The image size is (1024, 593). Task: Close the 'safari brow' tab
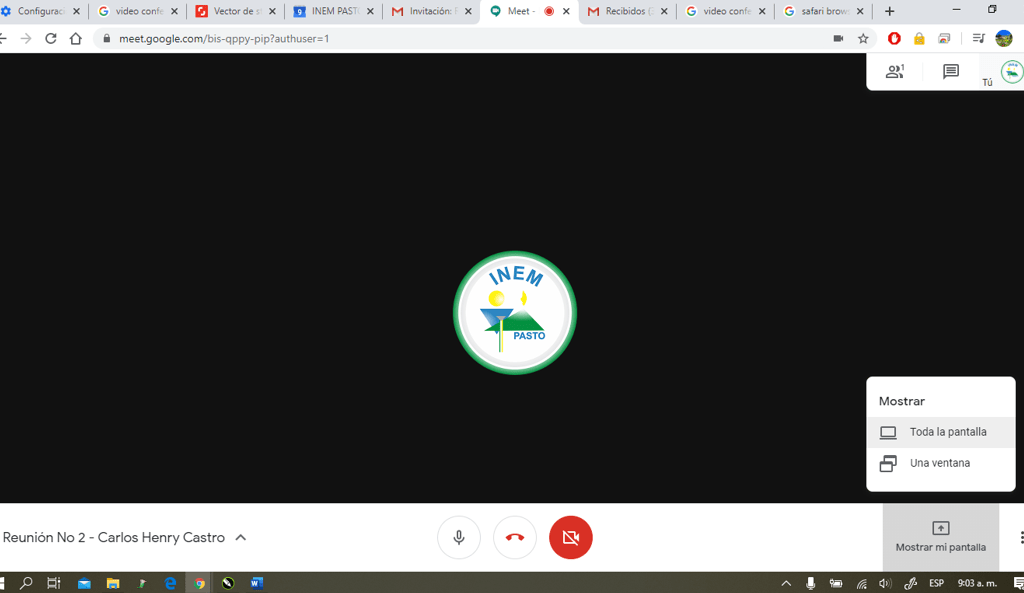click(x=860, y=11)
